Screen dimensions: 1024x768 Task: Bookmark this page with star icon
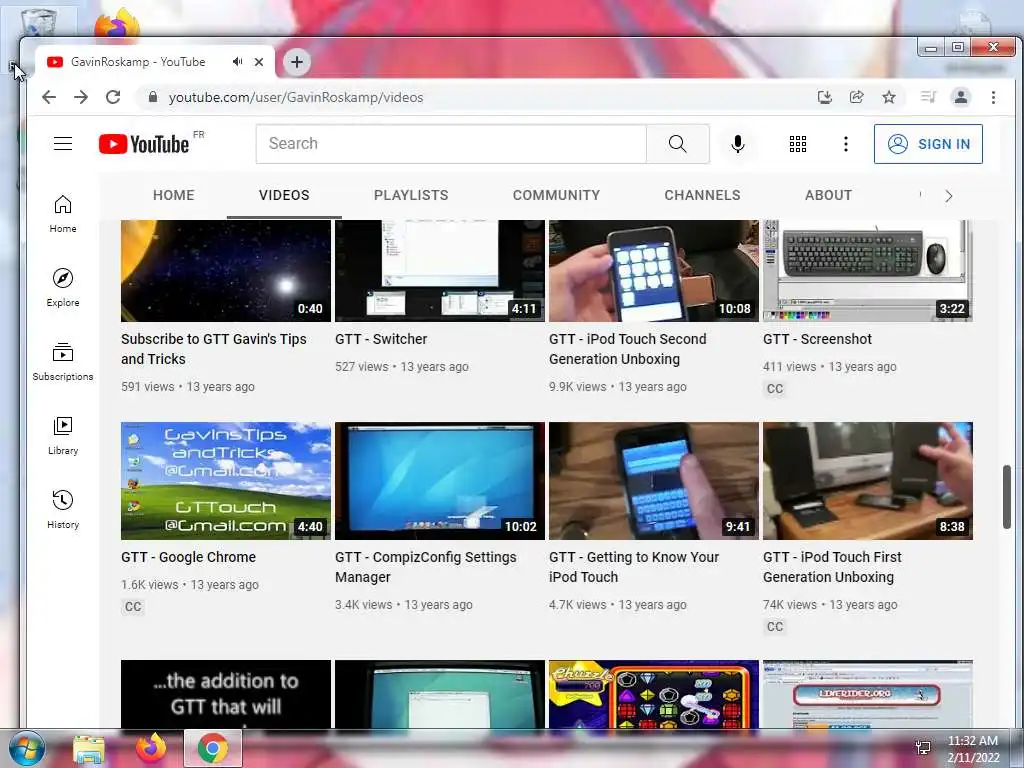pos(889,97)
